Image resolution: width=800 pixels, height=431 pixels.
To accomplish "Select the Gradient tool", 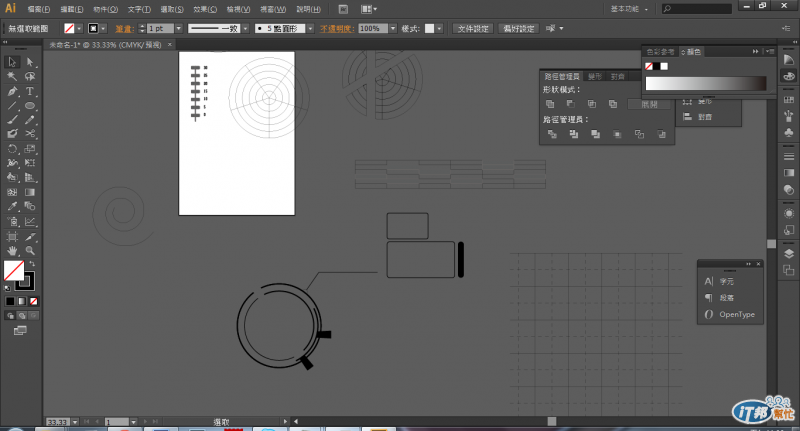I will 30,192.
